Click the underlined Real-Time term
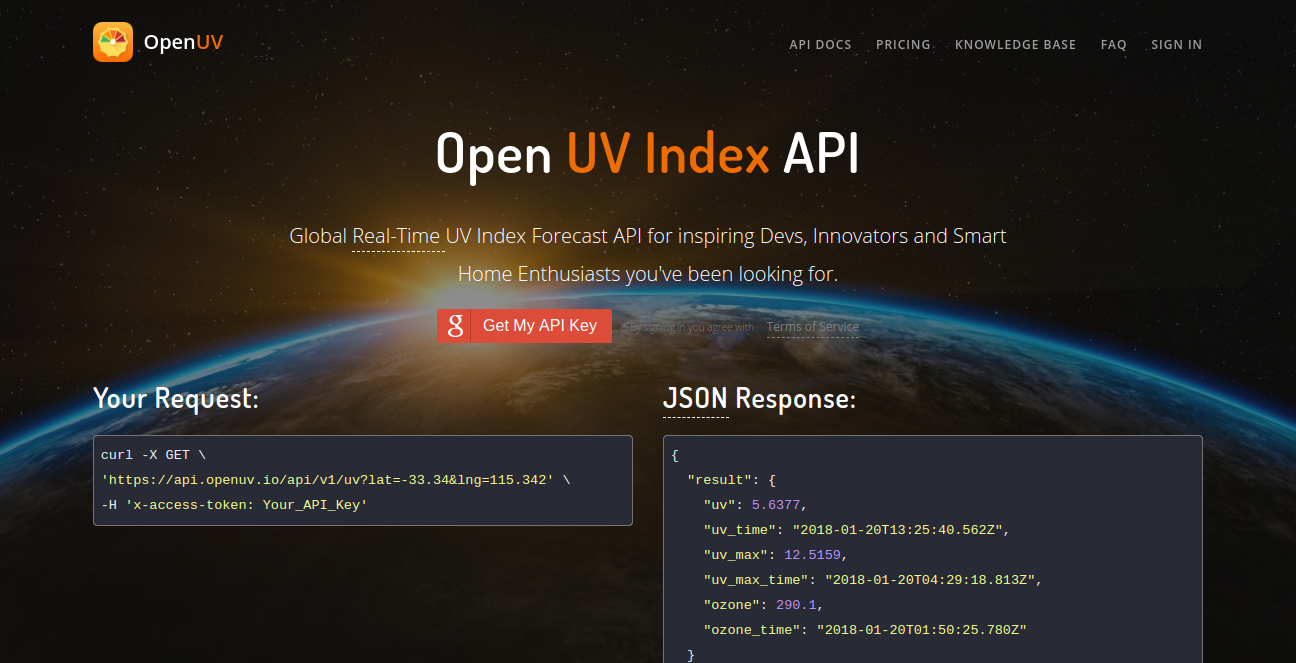 pyautogui.click(x=398, y=237)
